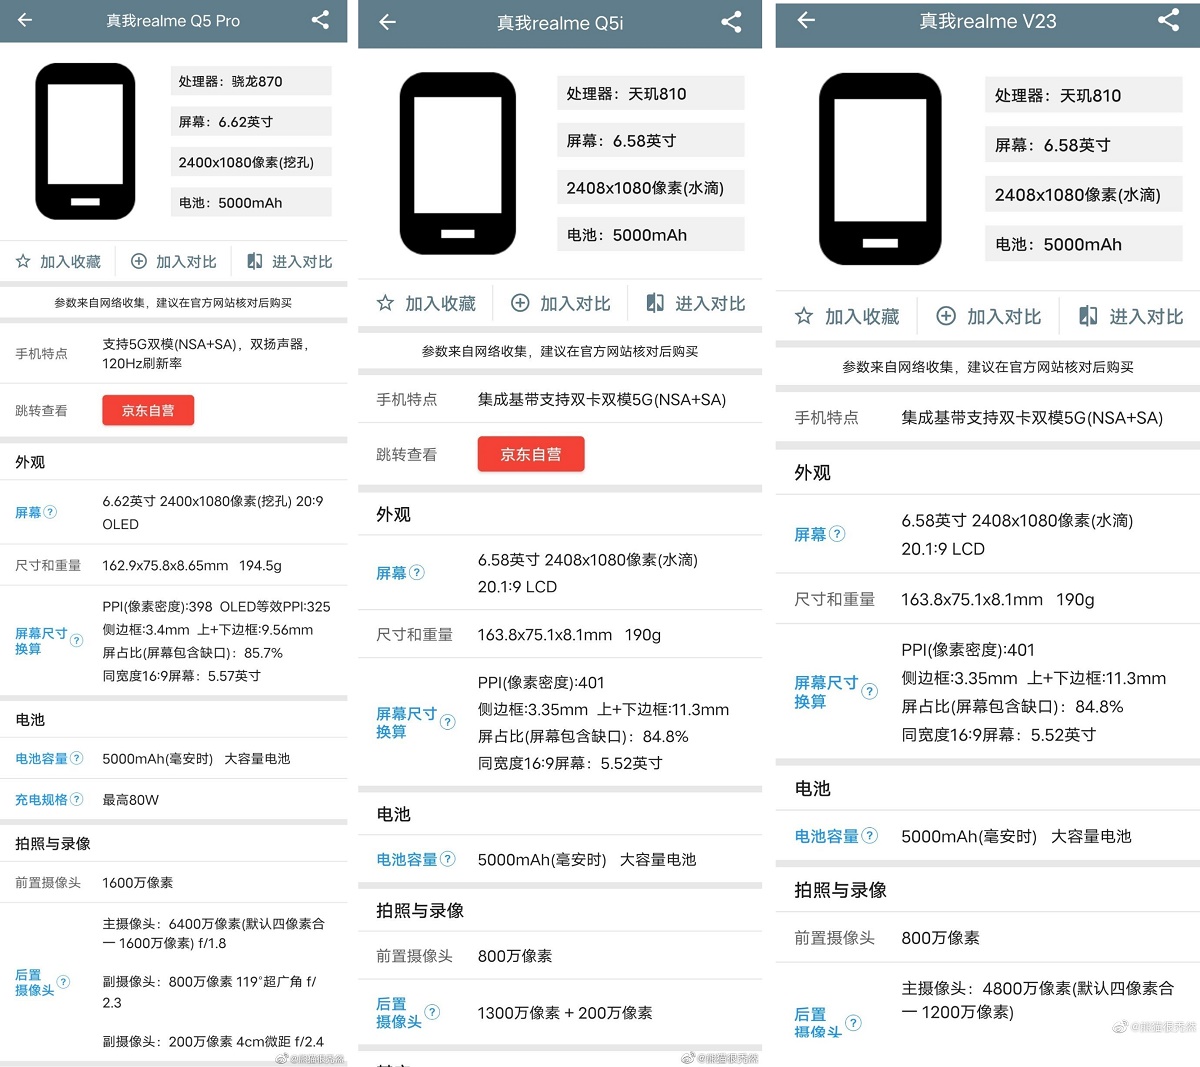This screenshot has height=1067, width=1200.
Task: Open help icon beside 屏幕 on V23
Action: 837,534
